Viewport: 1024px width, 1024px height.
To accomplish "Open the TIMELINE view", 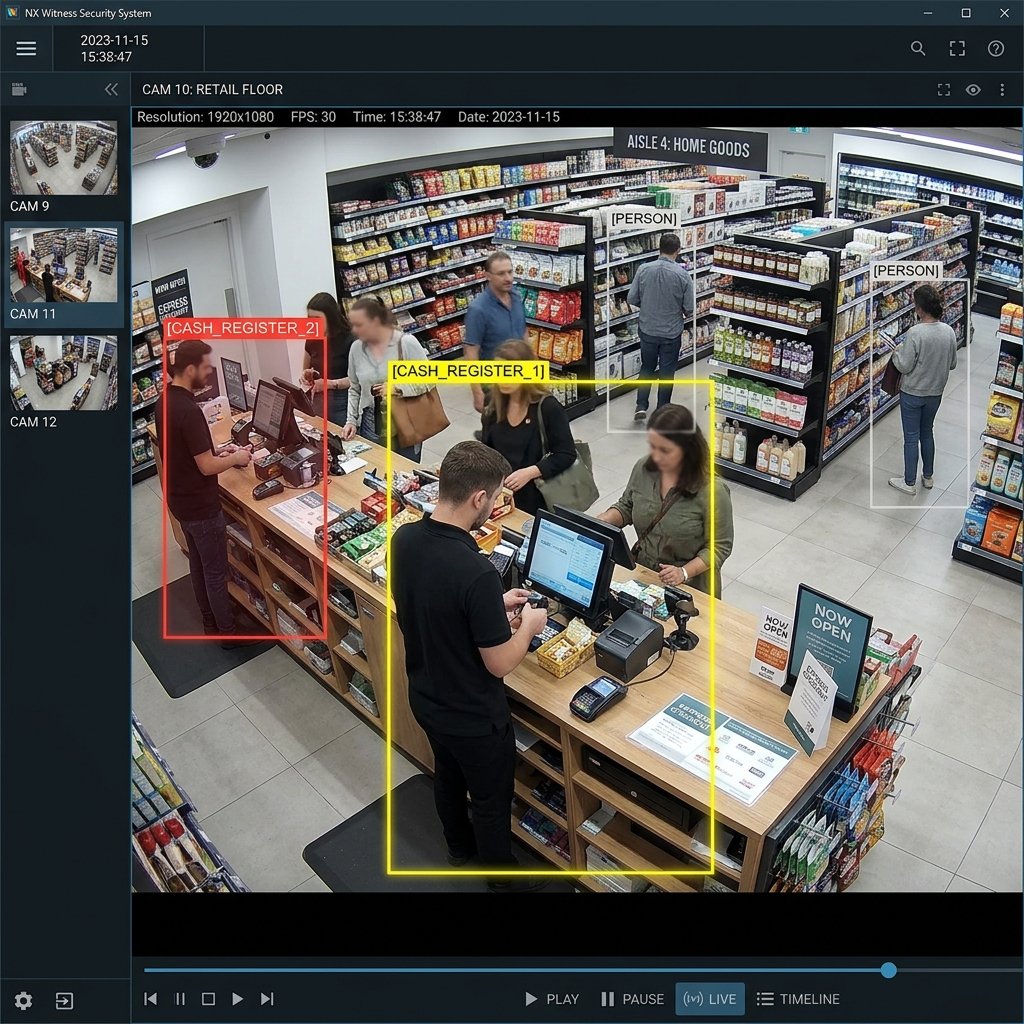I will [798, 999].
